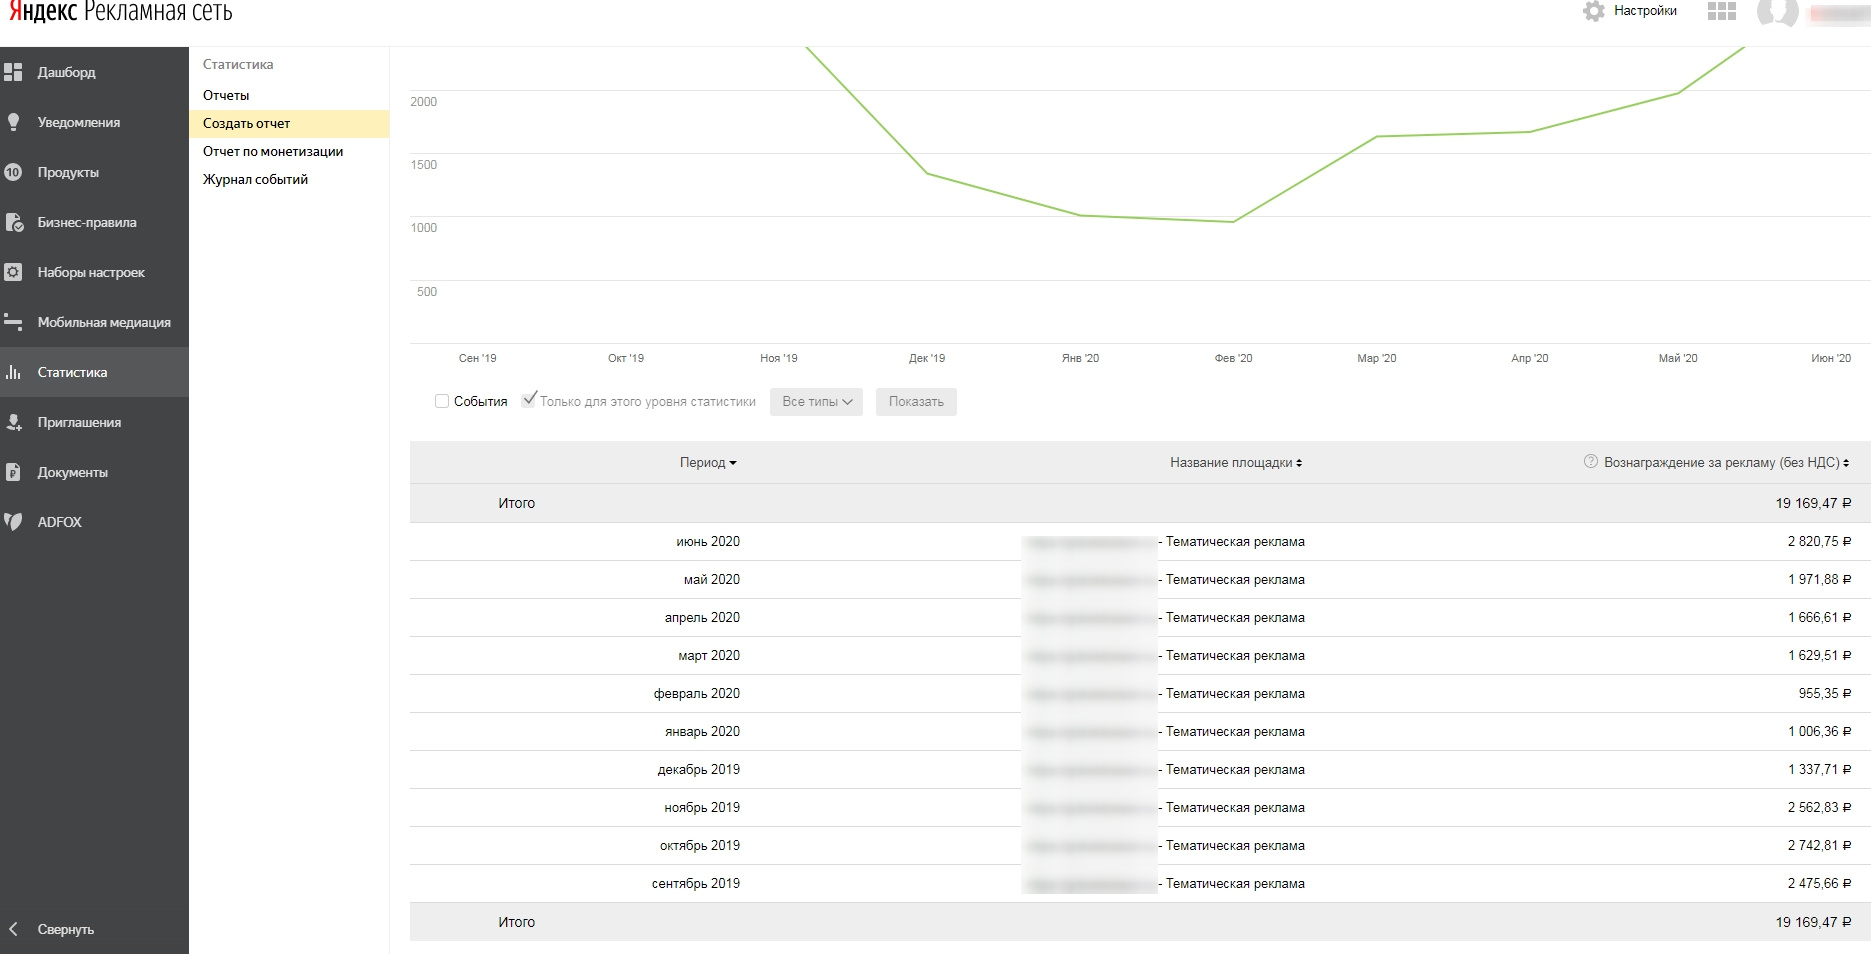Click the 2 820,75 ₽ reward value

1819,541
